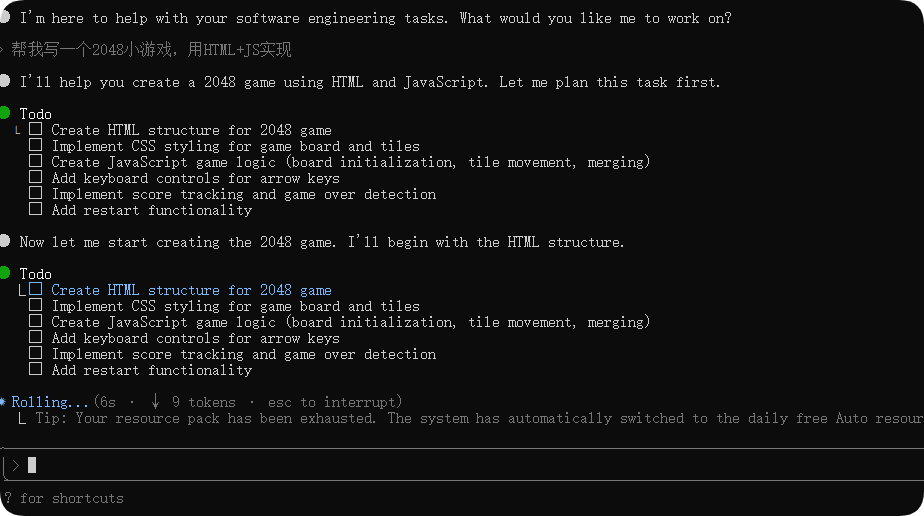The width and height of the screenshot is (924, 516).
Task: Click the blue "Create HTML structure for 2048 game" text
Action: 191,290
